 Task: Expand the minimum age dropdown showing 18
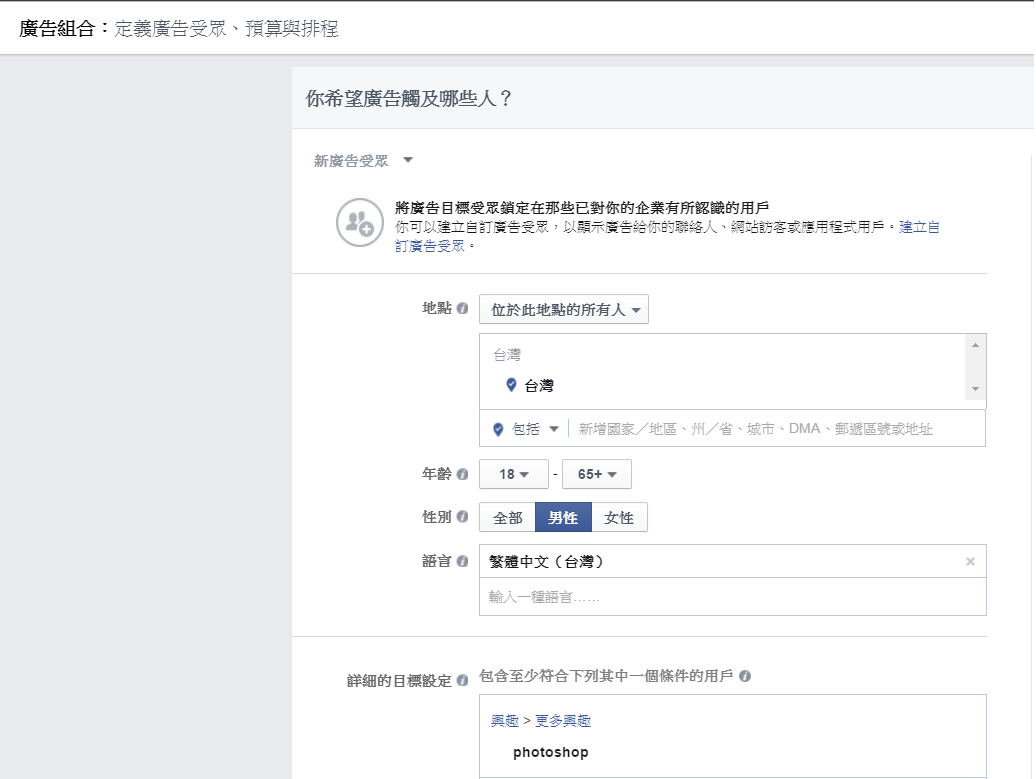513,474
